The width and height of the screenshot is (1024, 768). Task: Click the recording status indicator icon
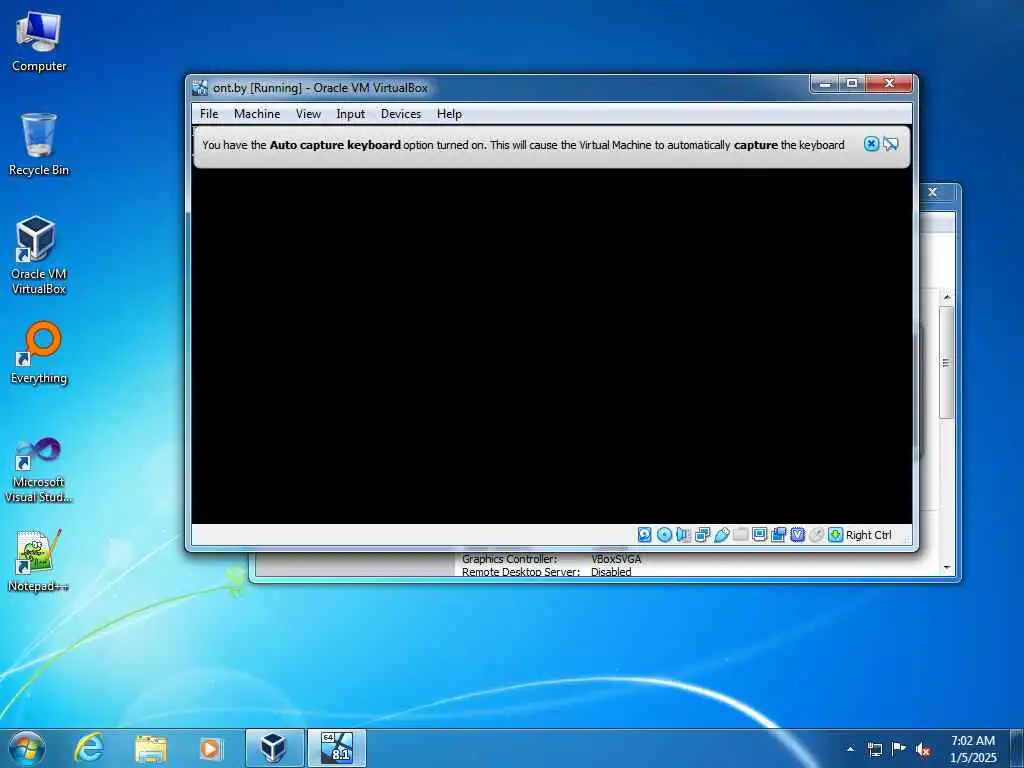(x=778, y=535)
